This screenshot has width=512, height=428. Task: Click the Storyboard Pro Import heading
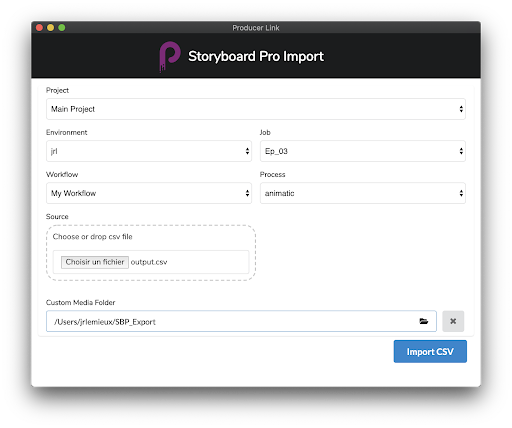(x=256, y=56)
